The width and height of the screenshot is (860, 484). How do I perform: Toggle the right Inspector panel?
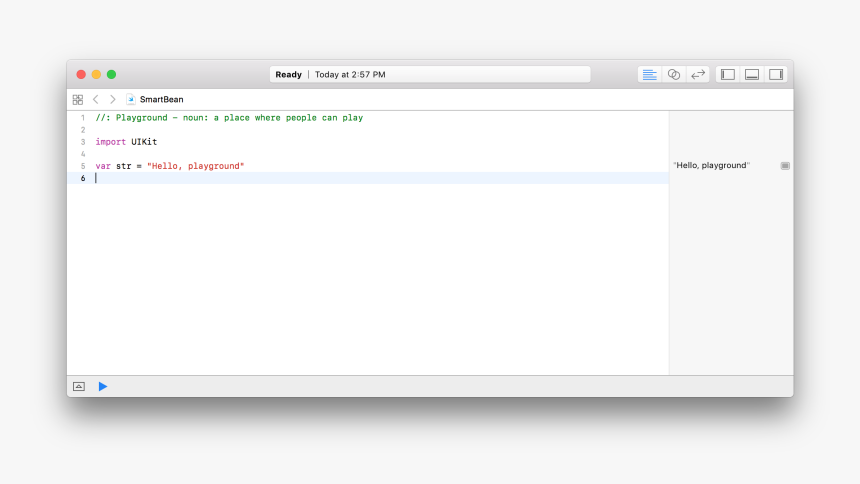[776, 74]
